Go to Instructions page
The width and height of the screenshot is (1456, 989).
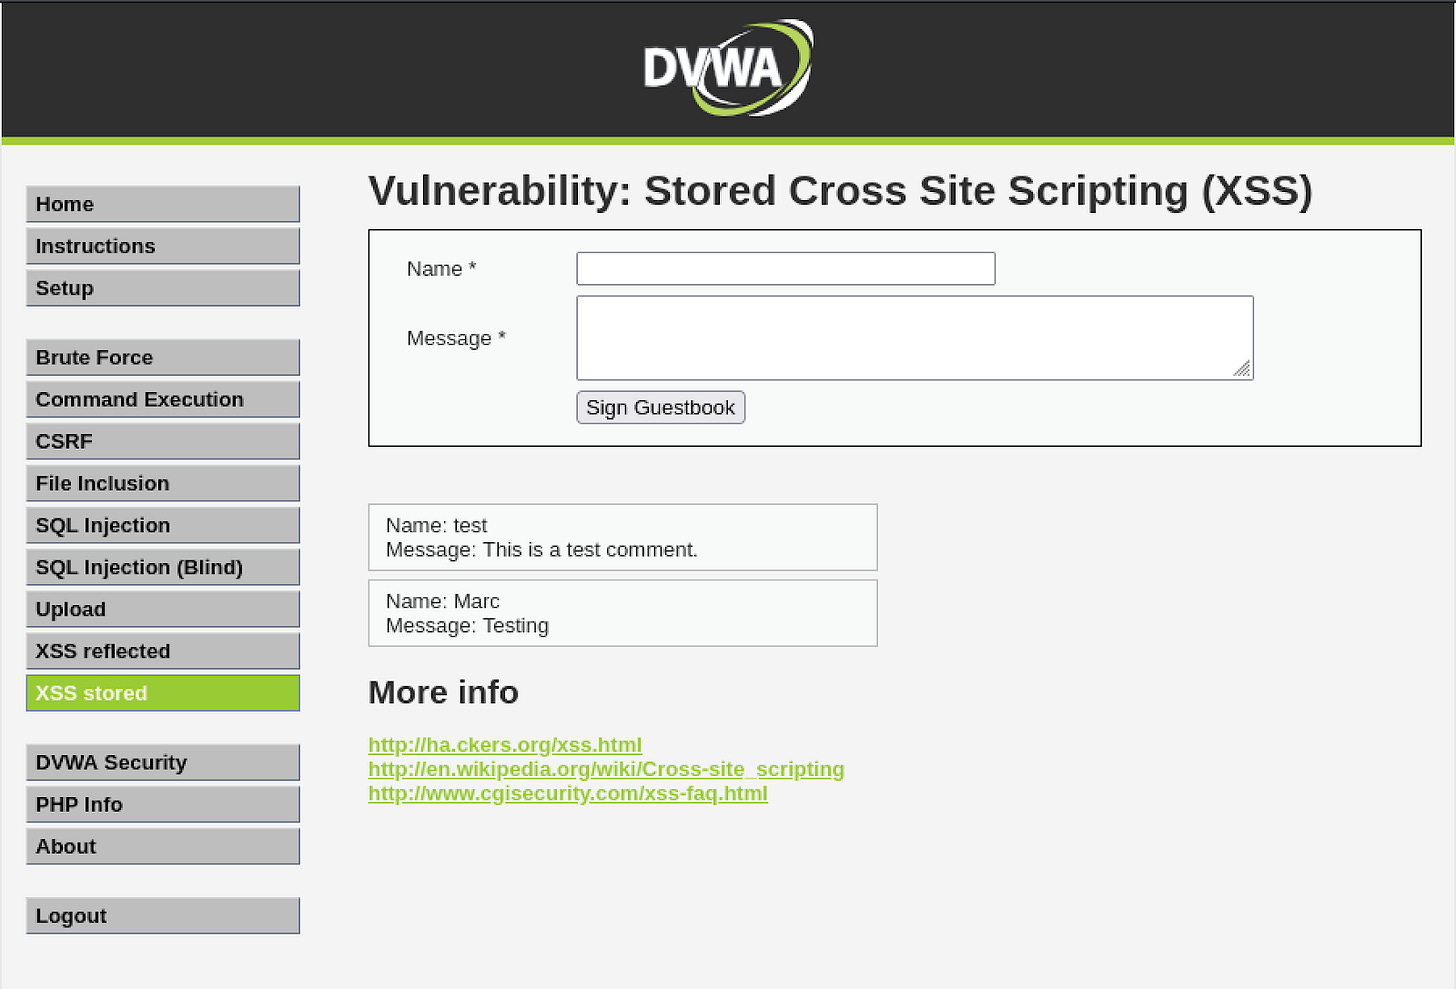point(163,246)
